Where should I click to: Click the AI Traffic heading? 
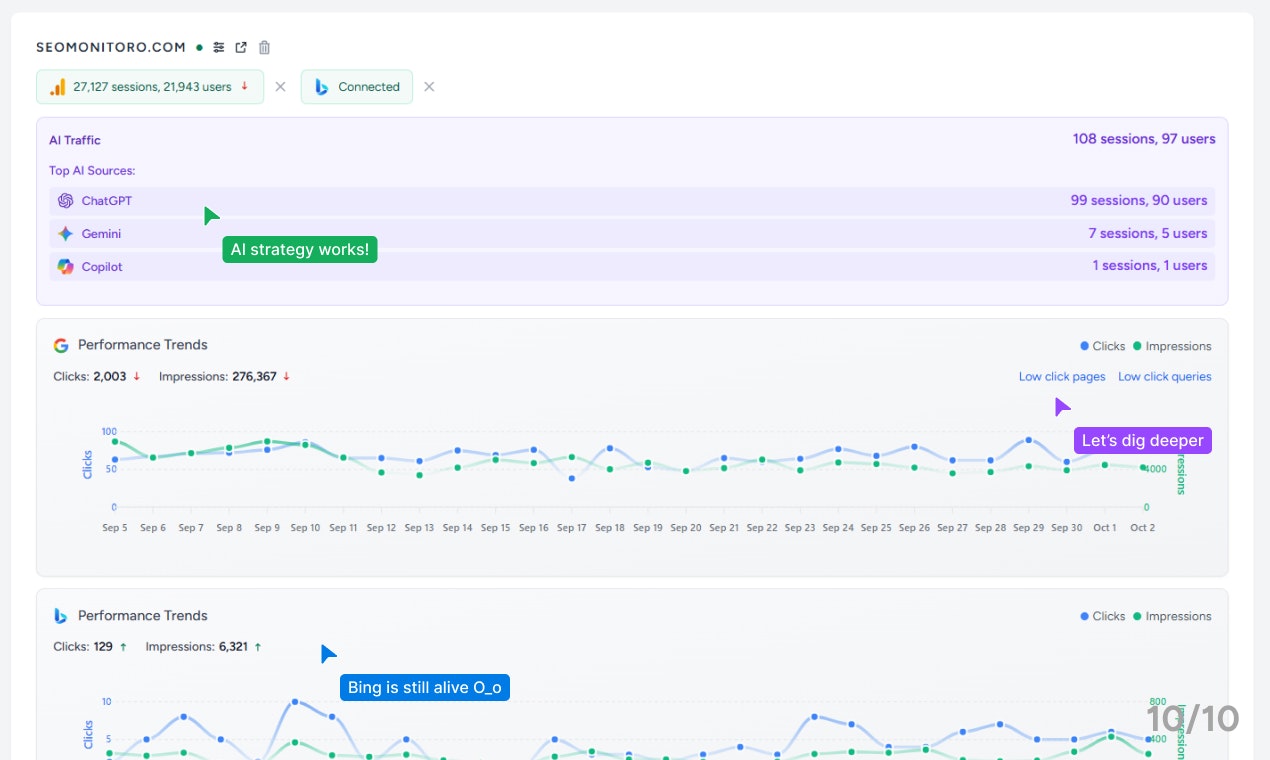75,140
